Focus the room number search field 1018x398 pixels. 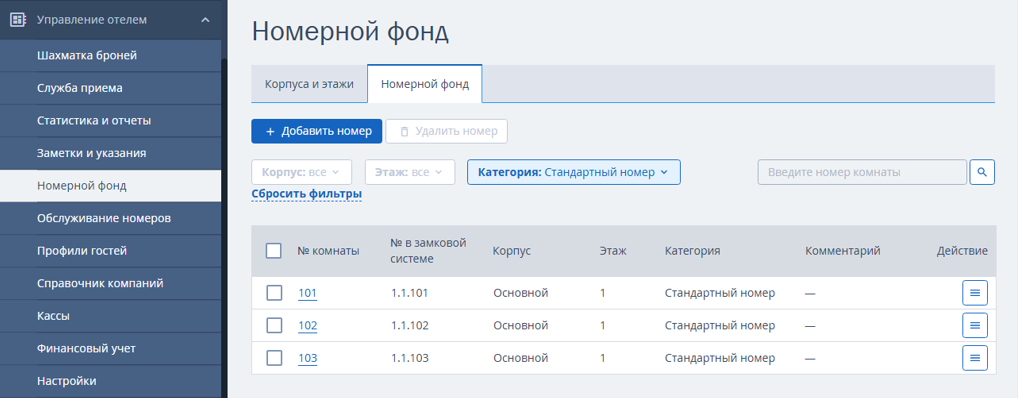862,172
